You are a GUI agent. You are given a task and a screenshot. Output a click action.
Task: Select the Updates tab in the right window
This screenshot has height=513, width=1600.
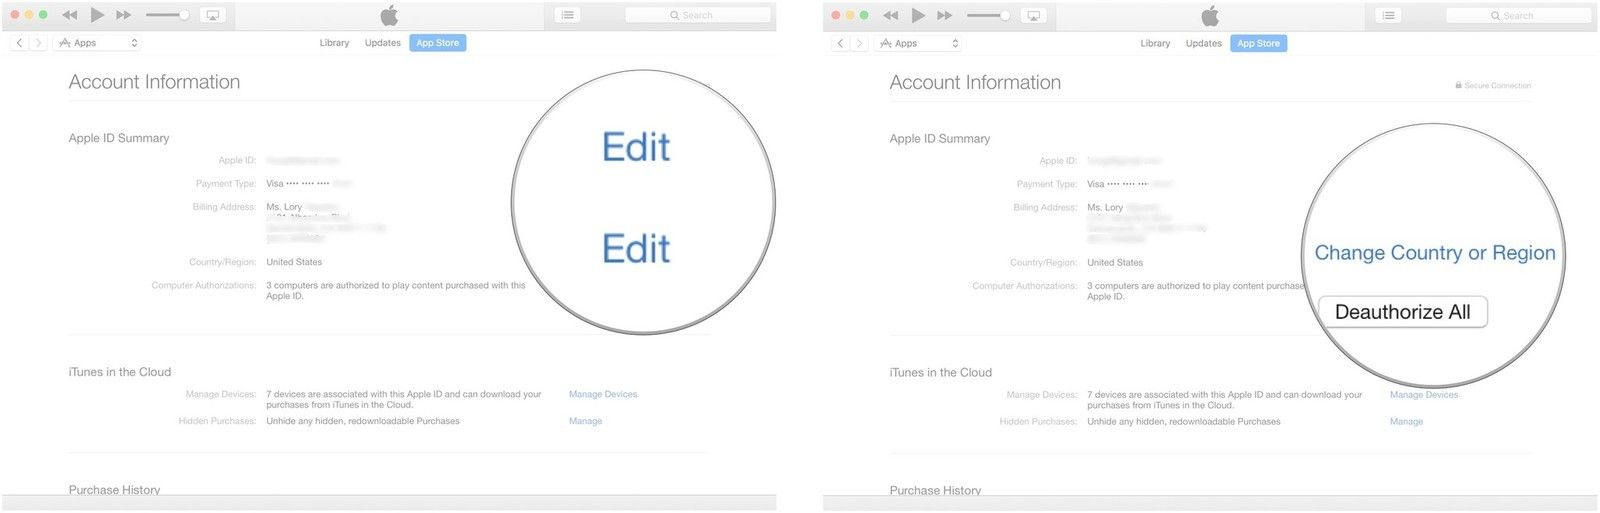(x=1203, y=43)
